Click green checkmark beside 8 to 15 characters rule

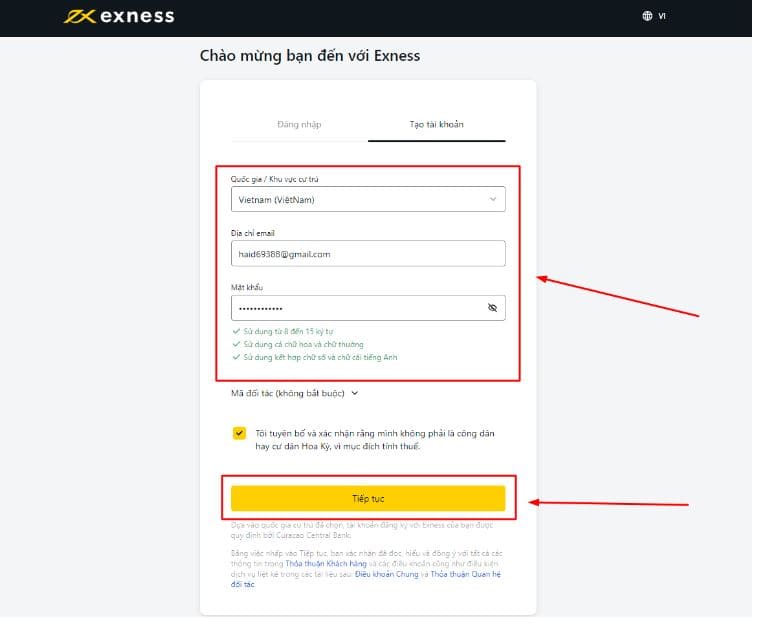236,330
